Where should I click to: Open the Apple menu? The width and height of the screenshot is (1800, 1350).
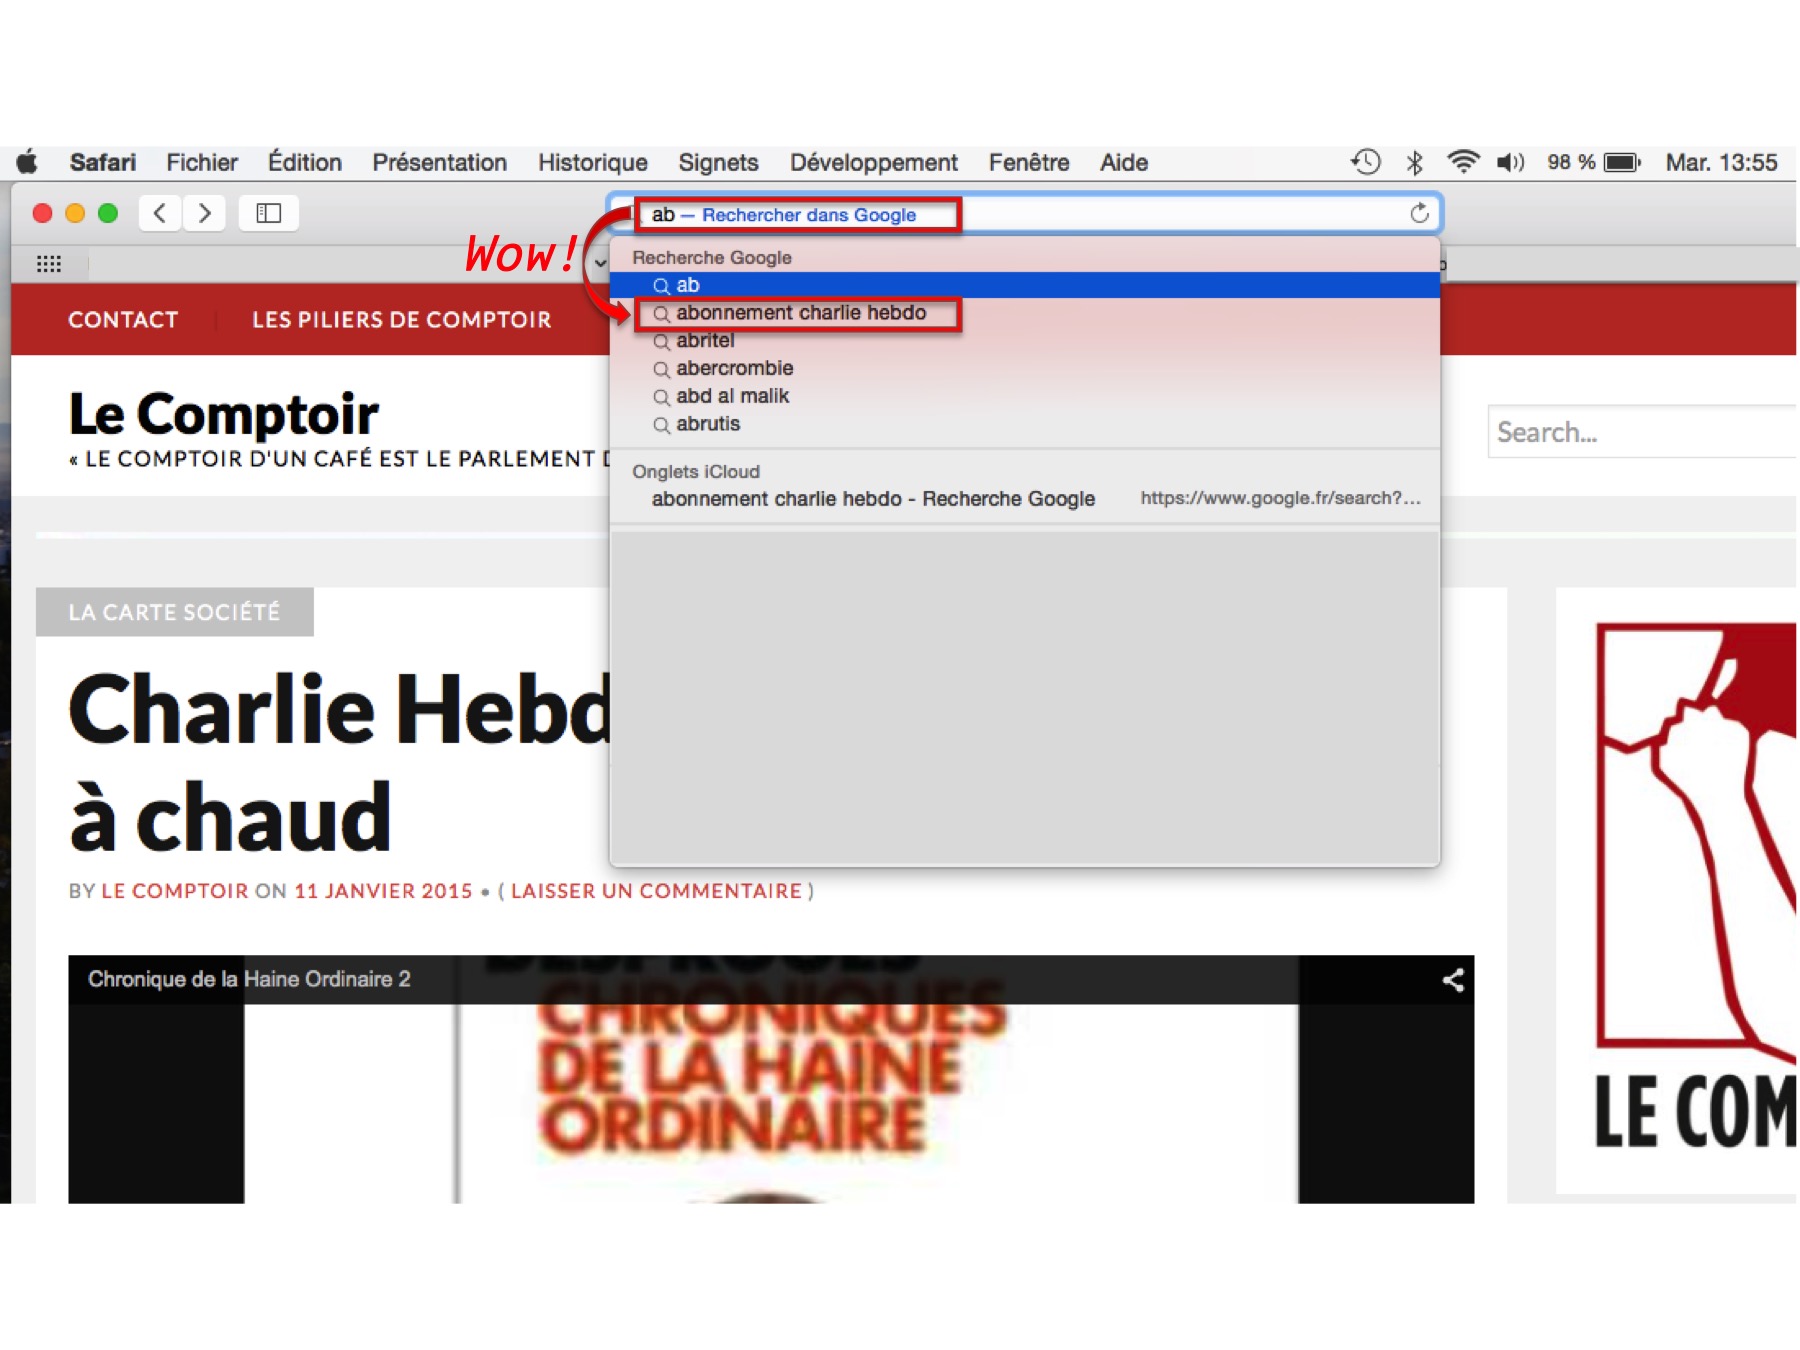click(28, 162)
